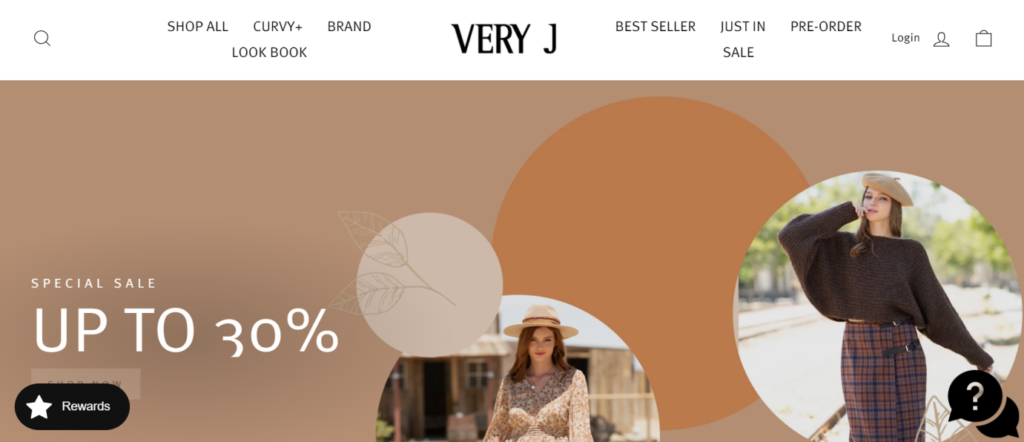1024x442 pixels.
Task: Open the Rewards button
Action: [x=72, y=407]
